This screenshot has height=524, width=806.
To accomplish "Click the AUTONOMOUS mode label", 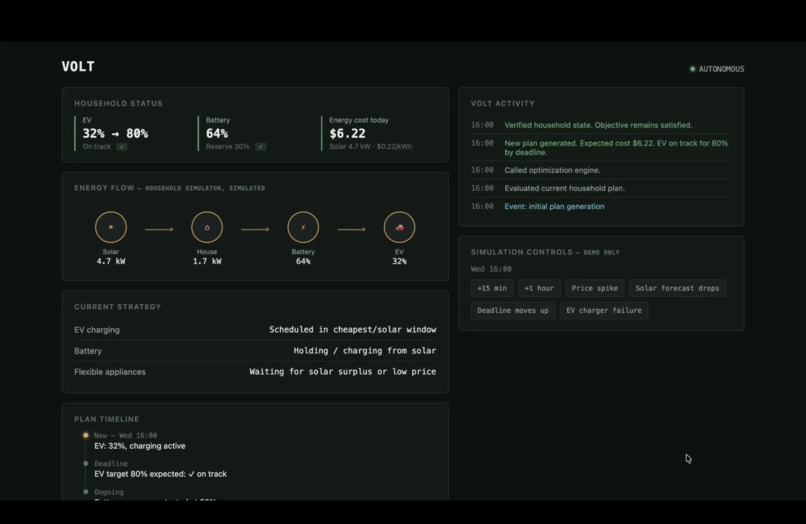I will [721, 69].
